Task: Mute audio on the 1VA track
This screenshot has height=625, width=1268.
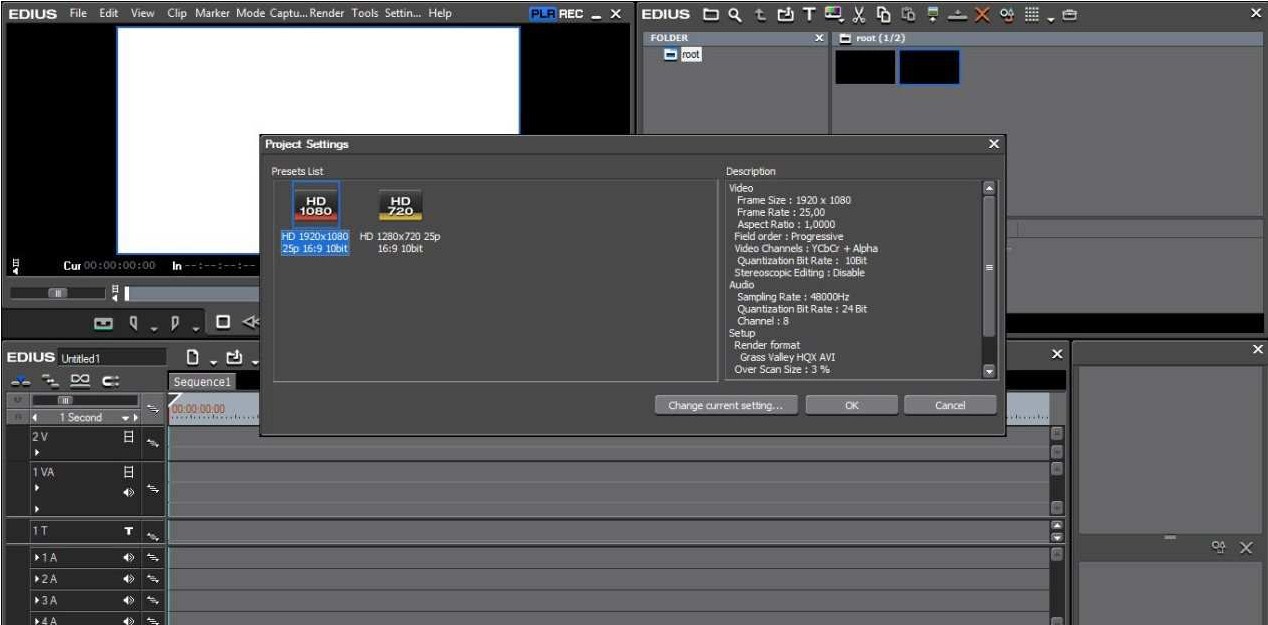Action: [128, 492]
